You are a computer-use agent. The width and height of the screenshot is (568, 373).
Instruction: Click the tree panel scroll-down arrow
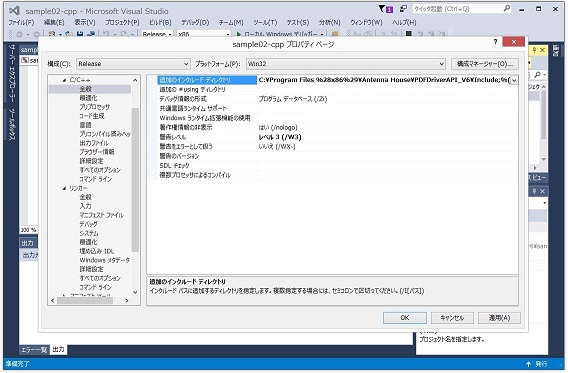click(135, 292)
